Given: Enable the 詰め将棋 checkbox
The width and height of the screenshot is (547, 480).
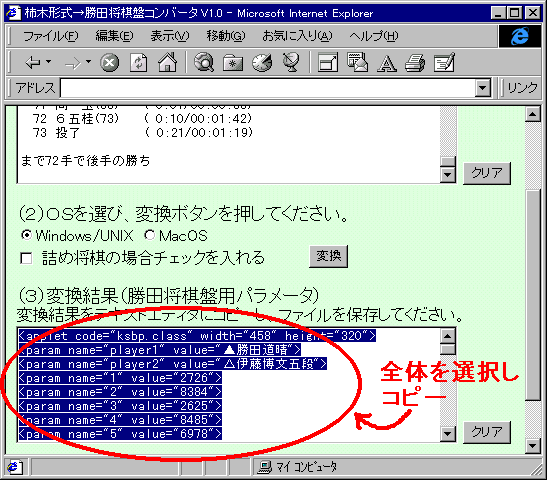Looking at the screenshot, I should pyautogui.click(x=27, y=258).
